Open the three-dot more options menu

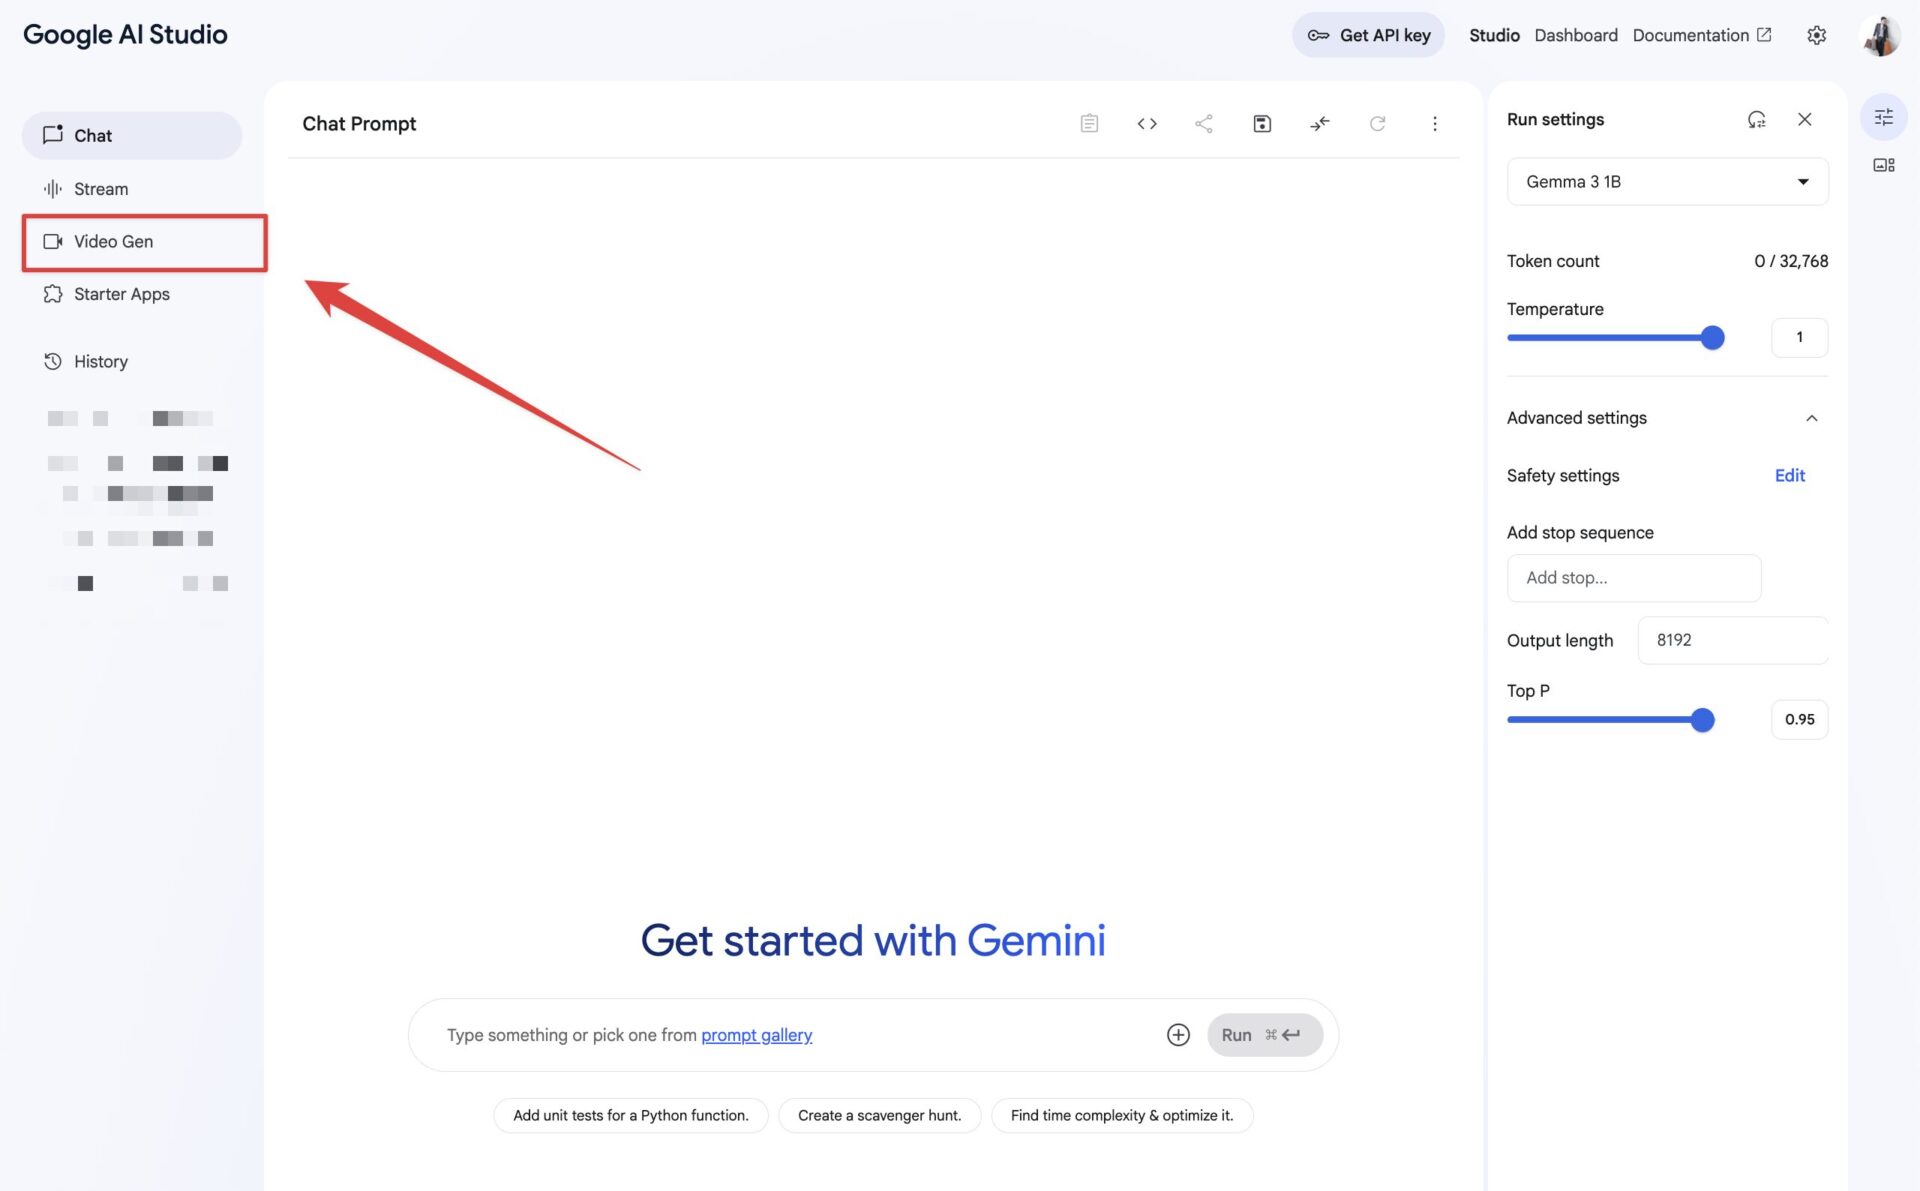tap(1435, 124)
